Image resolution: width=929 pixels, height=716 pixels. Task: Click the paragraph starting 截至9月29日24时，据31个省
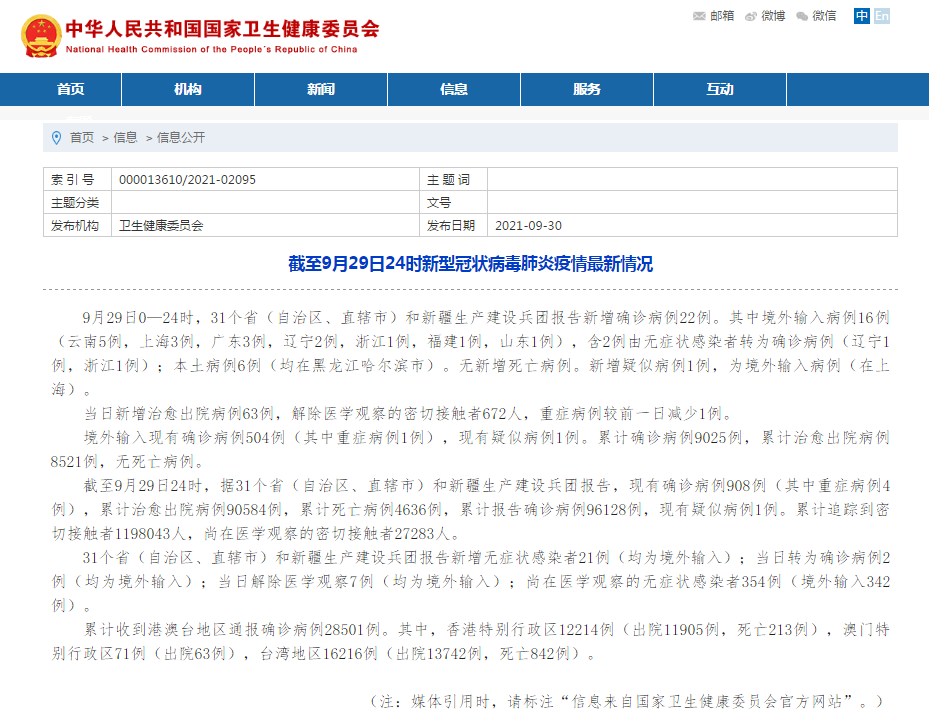click(470, 510)
